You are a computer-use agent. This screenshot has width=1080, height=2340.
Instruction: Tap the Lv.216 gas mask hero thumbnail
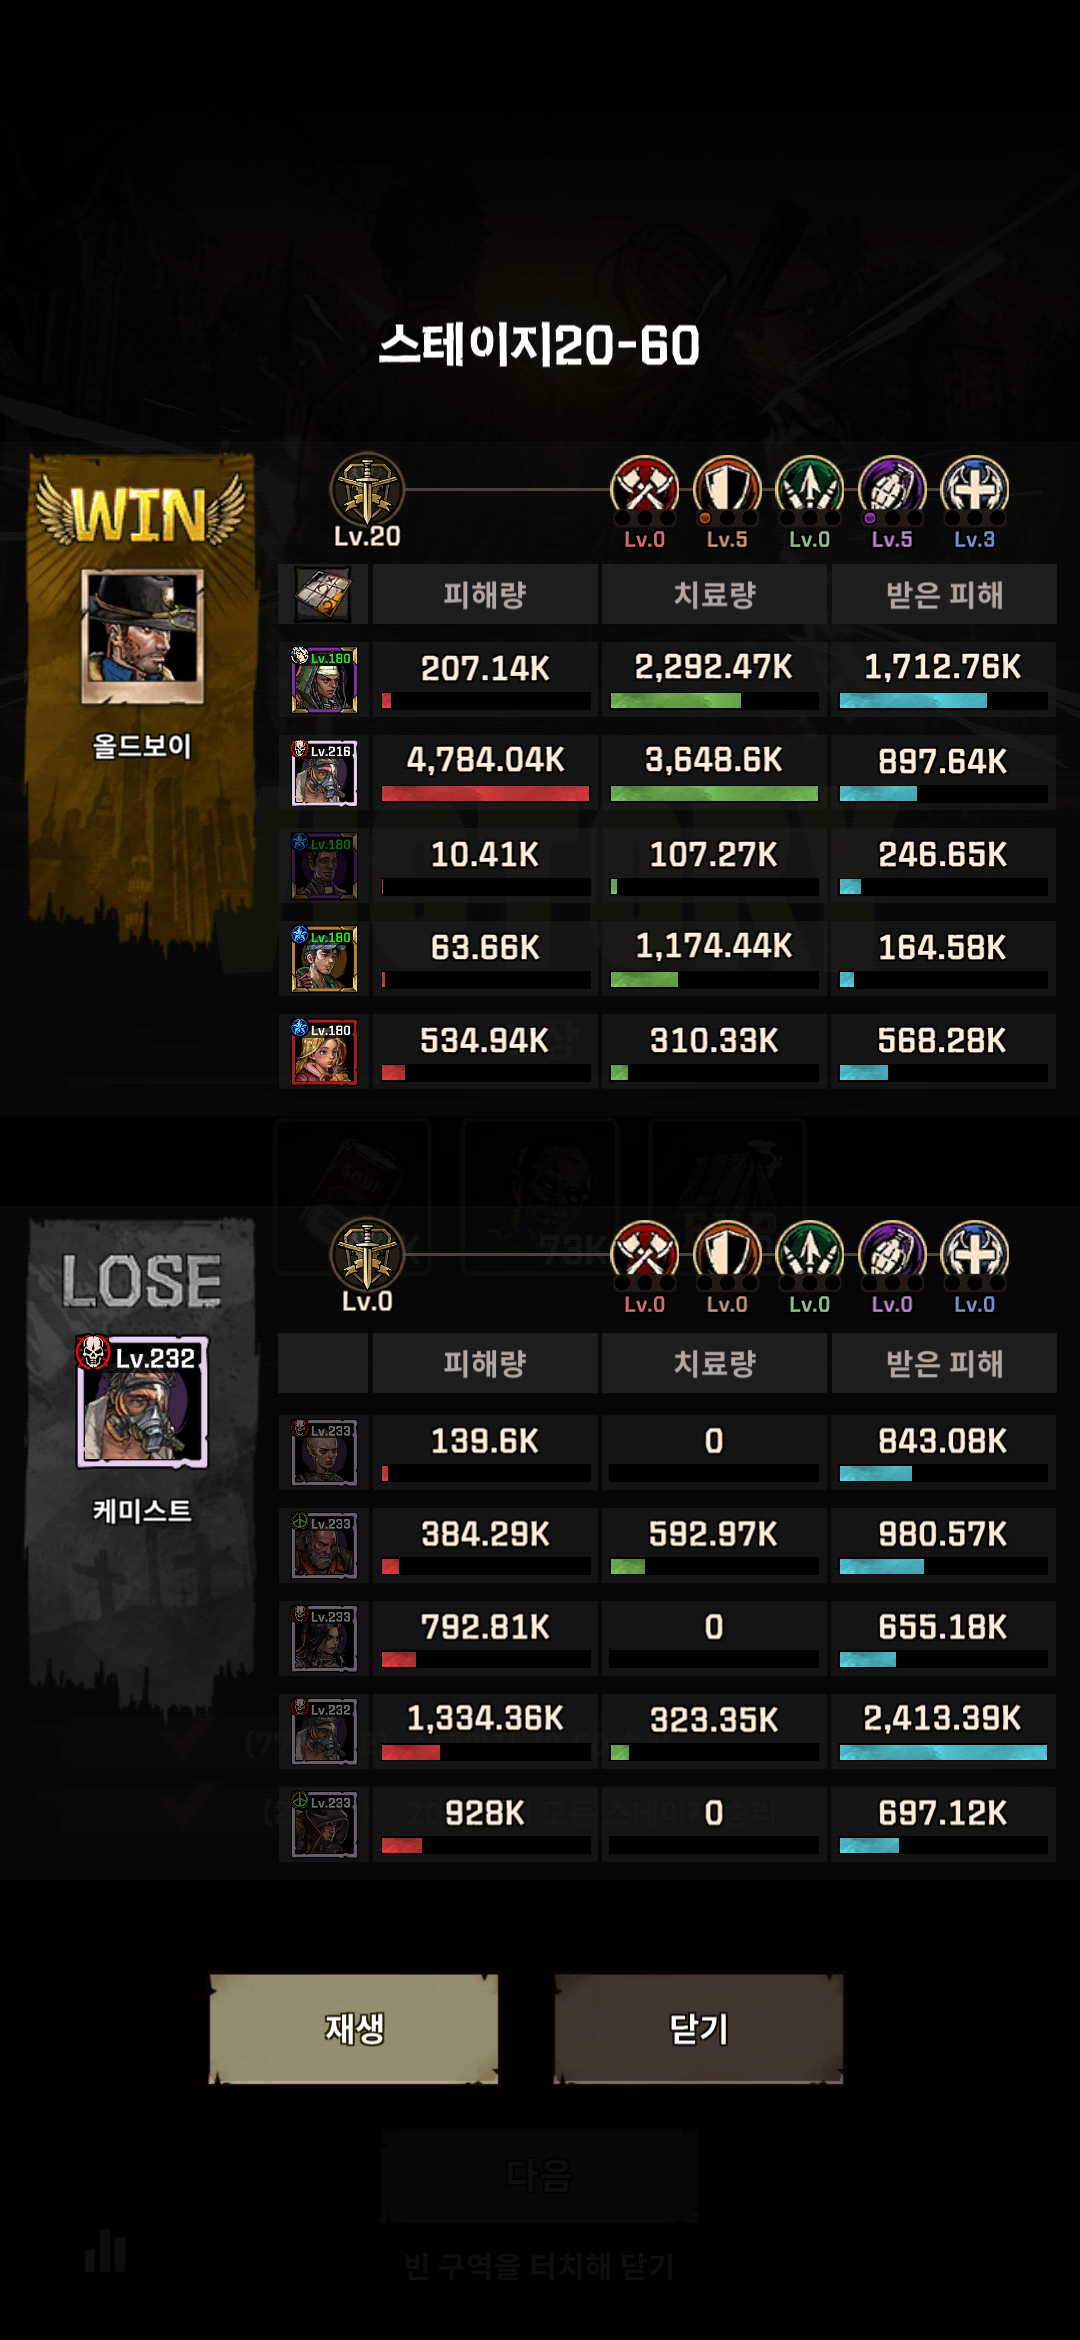click(x=324, y=773)
